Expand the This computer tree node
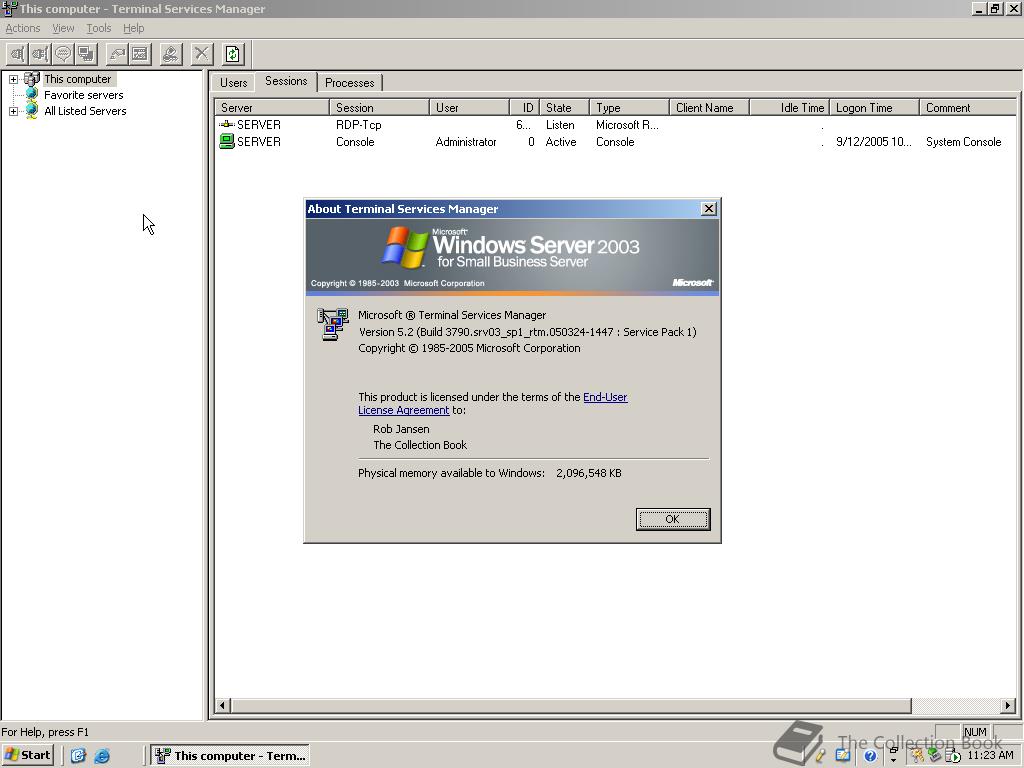This screenshot has height=768, width=1024. click(13, 79)
